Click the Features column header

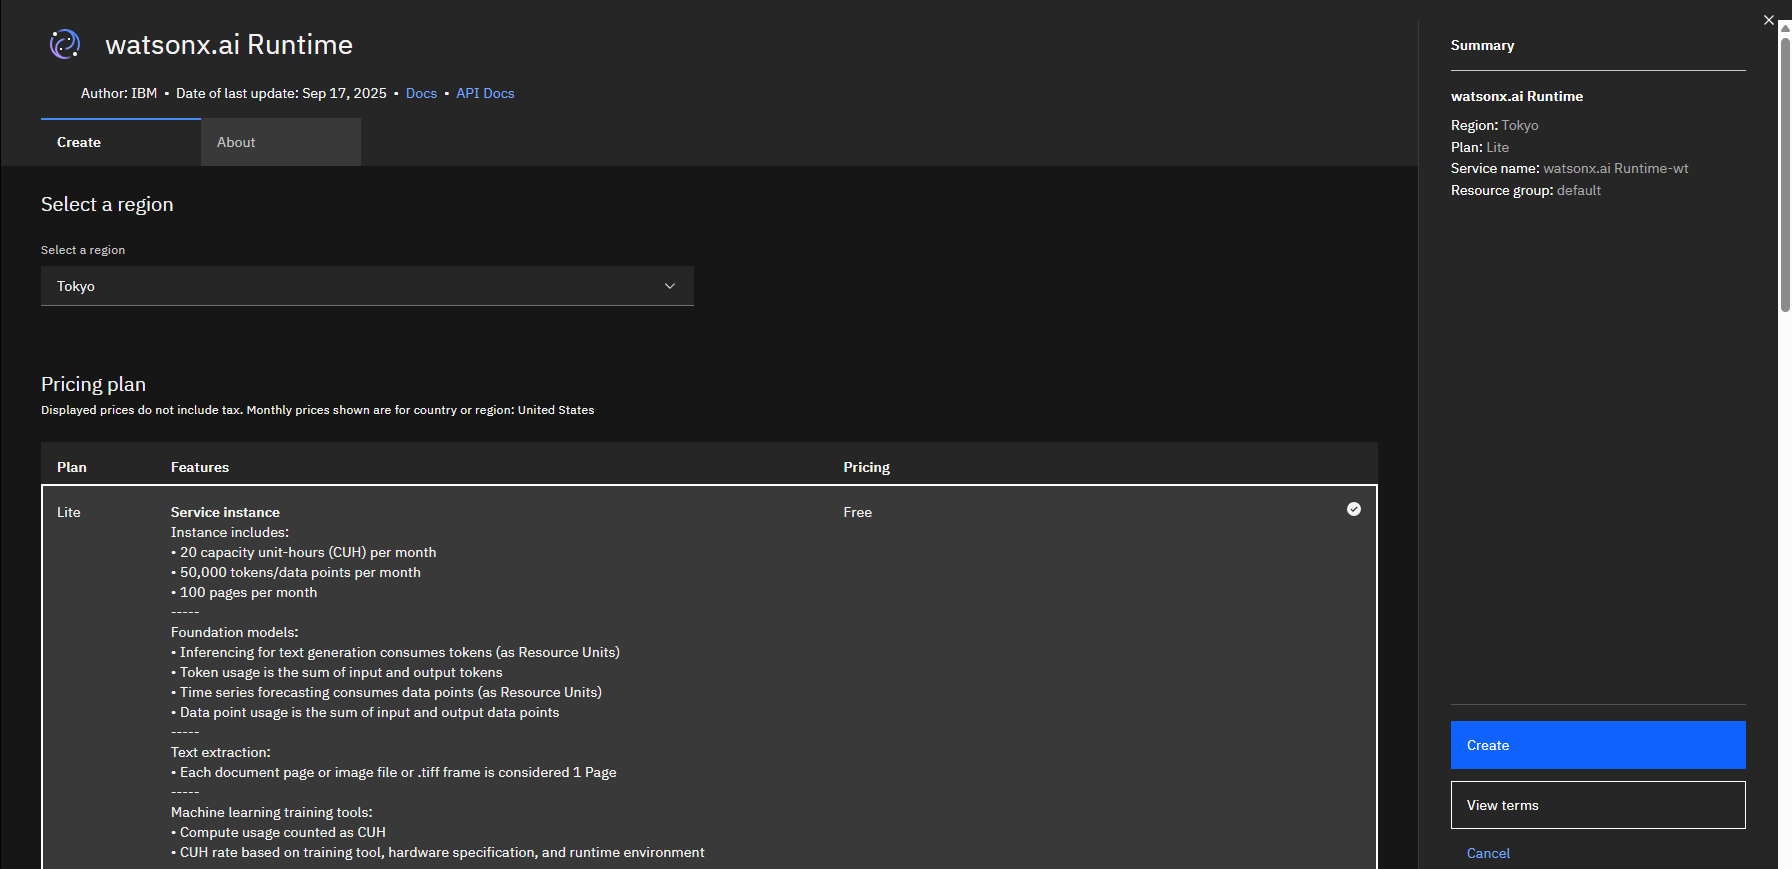200,467
